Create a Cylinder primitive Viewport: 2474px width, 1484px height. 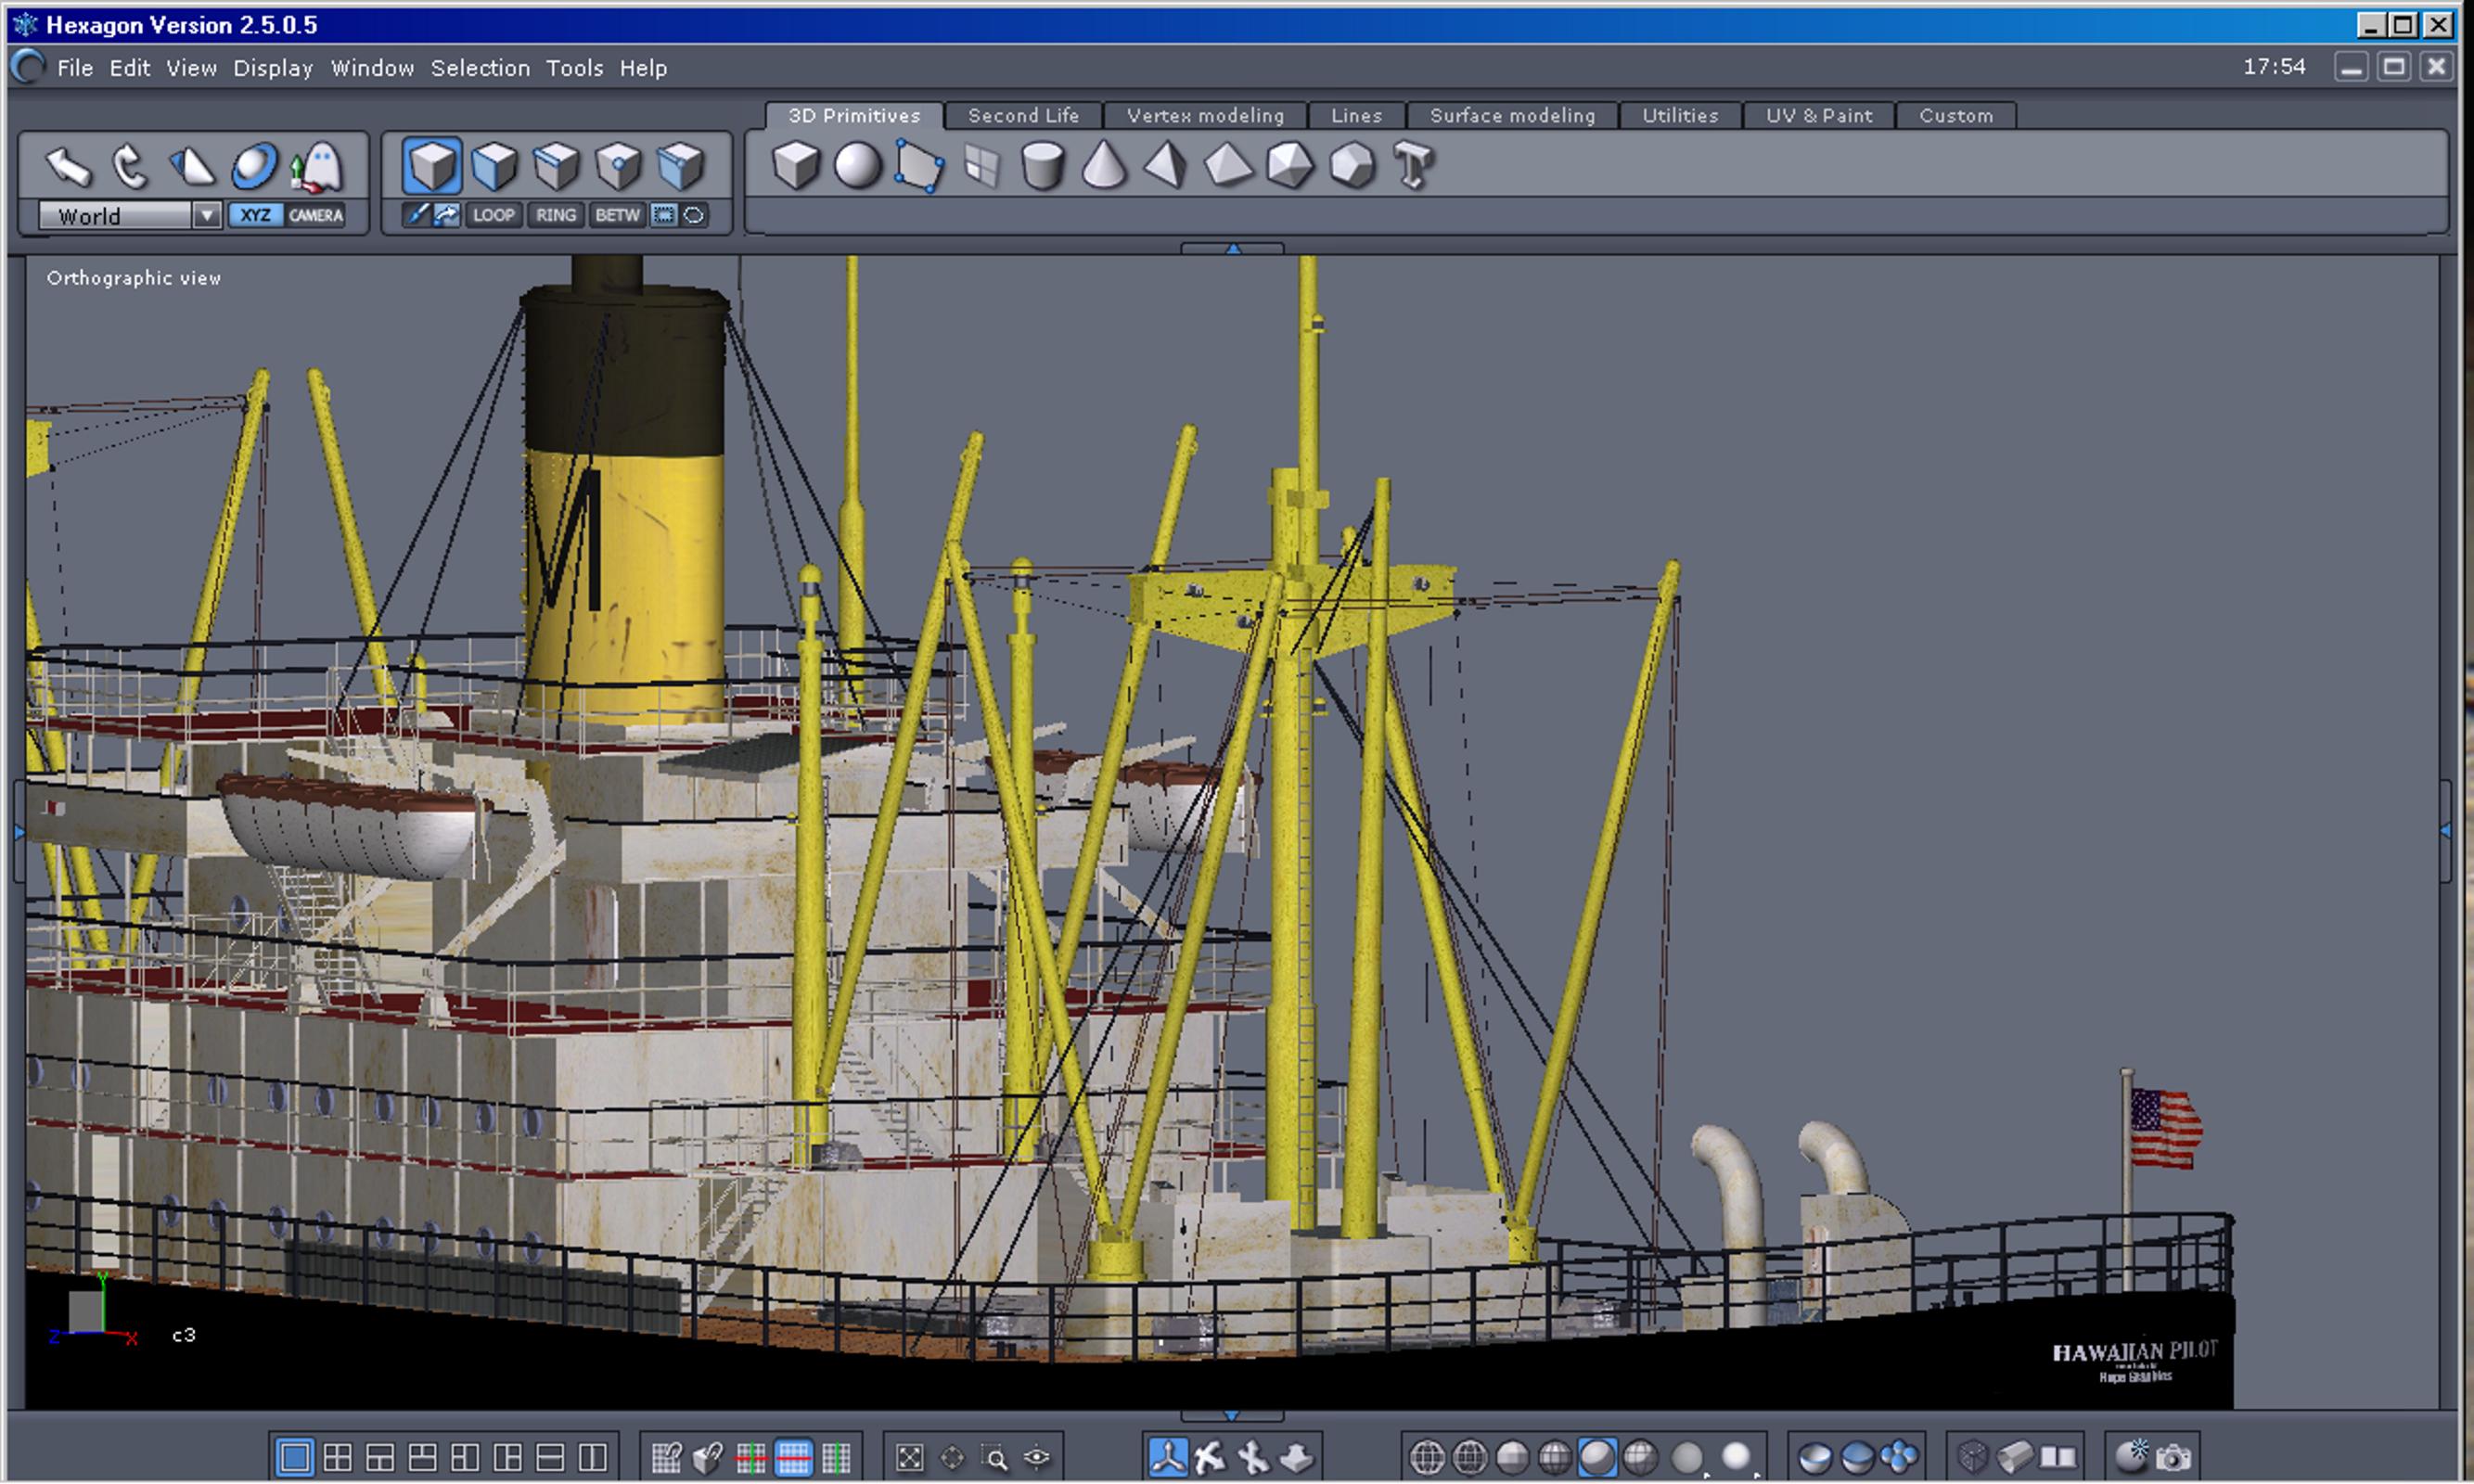point(1042,166)
